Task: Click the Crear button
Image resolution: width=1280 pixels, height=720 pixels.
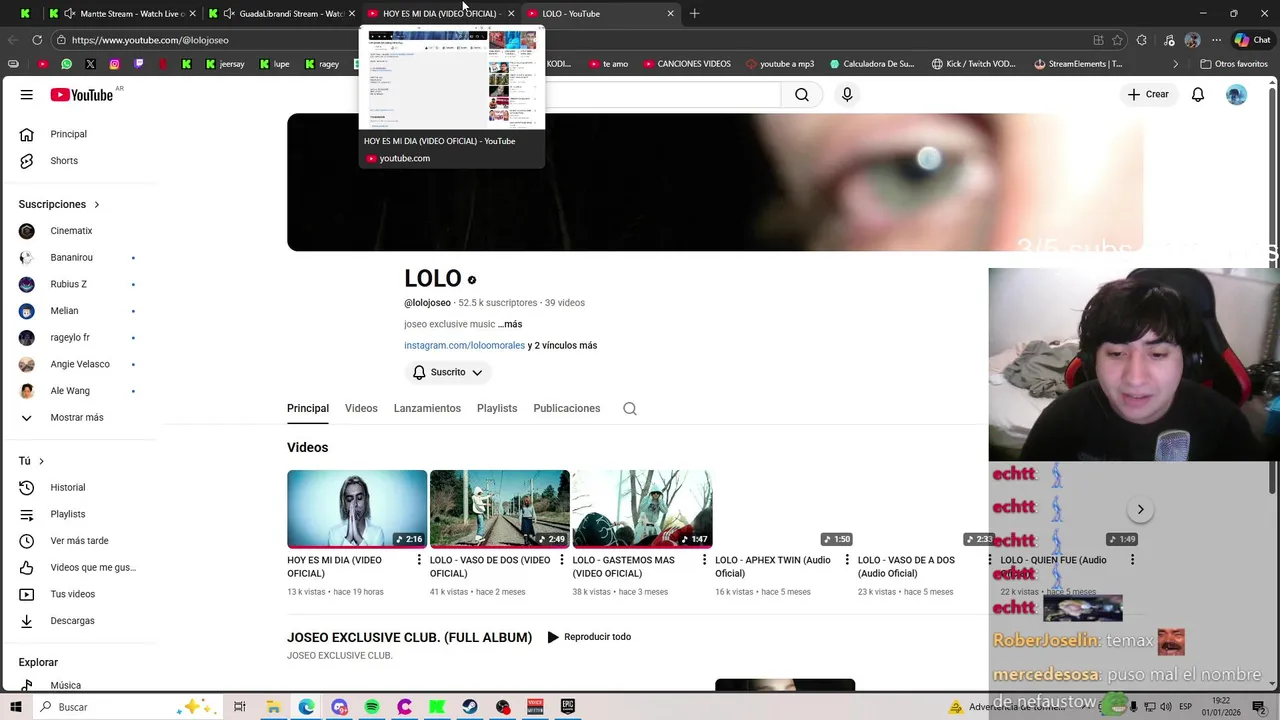Action: (1148, 94)
